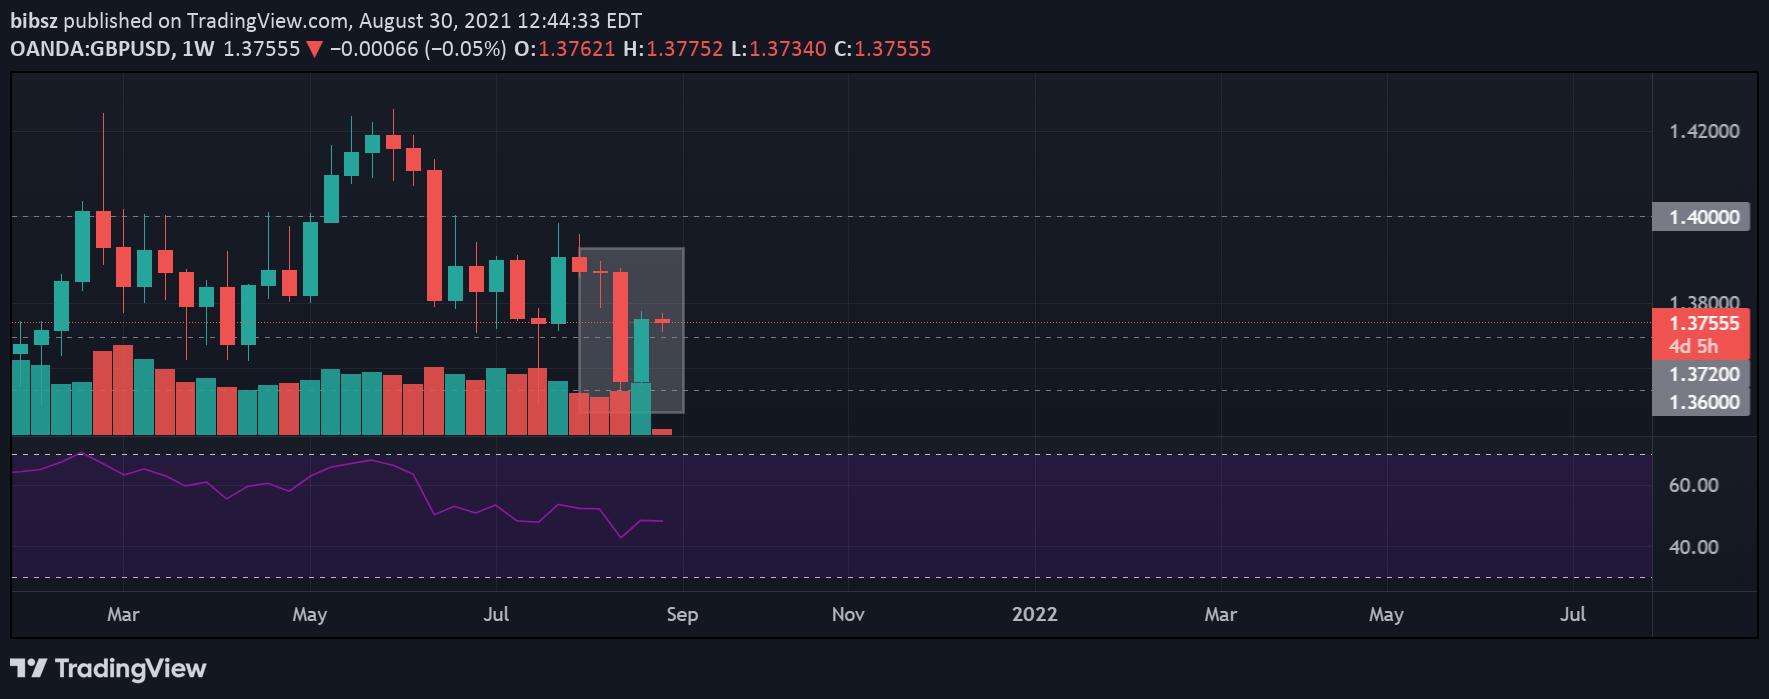Click the close value C:1.37555
This screenshot has height=699, width=1769.
(883, 49)
